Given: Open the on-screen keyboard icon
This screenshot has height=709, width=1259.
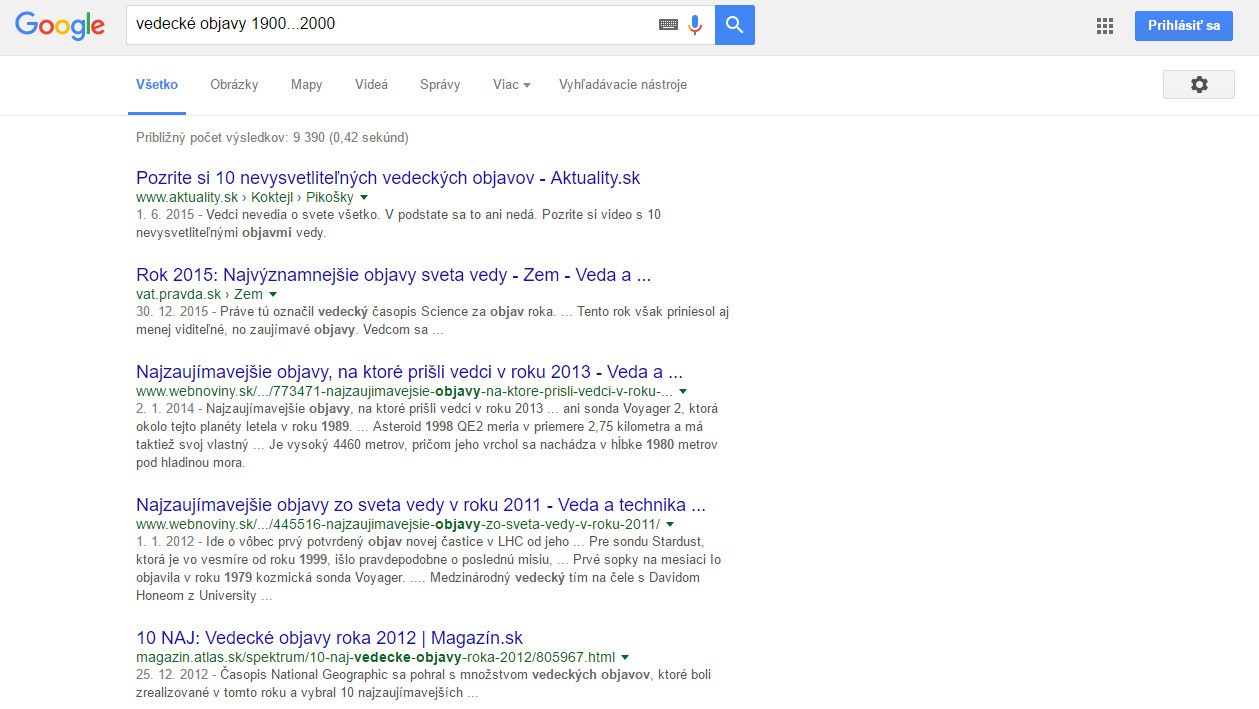Looking at the screenshot, I should pos(668,25).
